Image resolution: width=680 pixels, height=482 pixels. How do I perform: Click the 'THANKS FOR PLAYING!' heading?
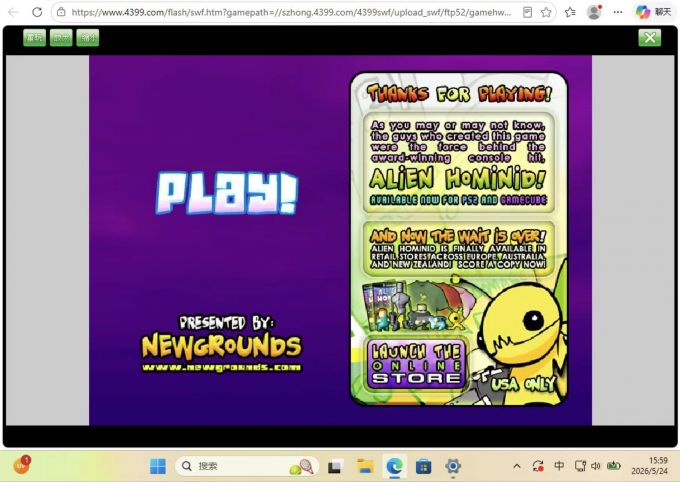(459, 94)
